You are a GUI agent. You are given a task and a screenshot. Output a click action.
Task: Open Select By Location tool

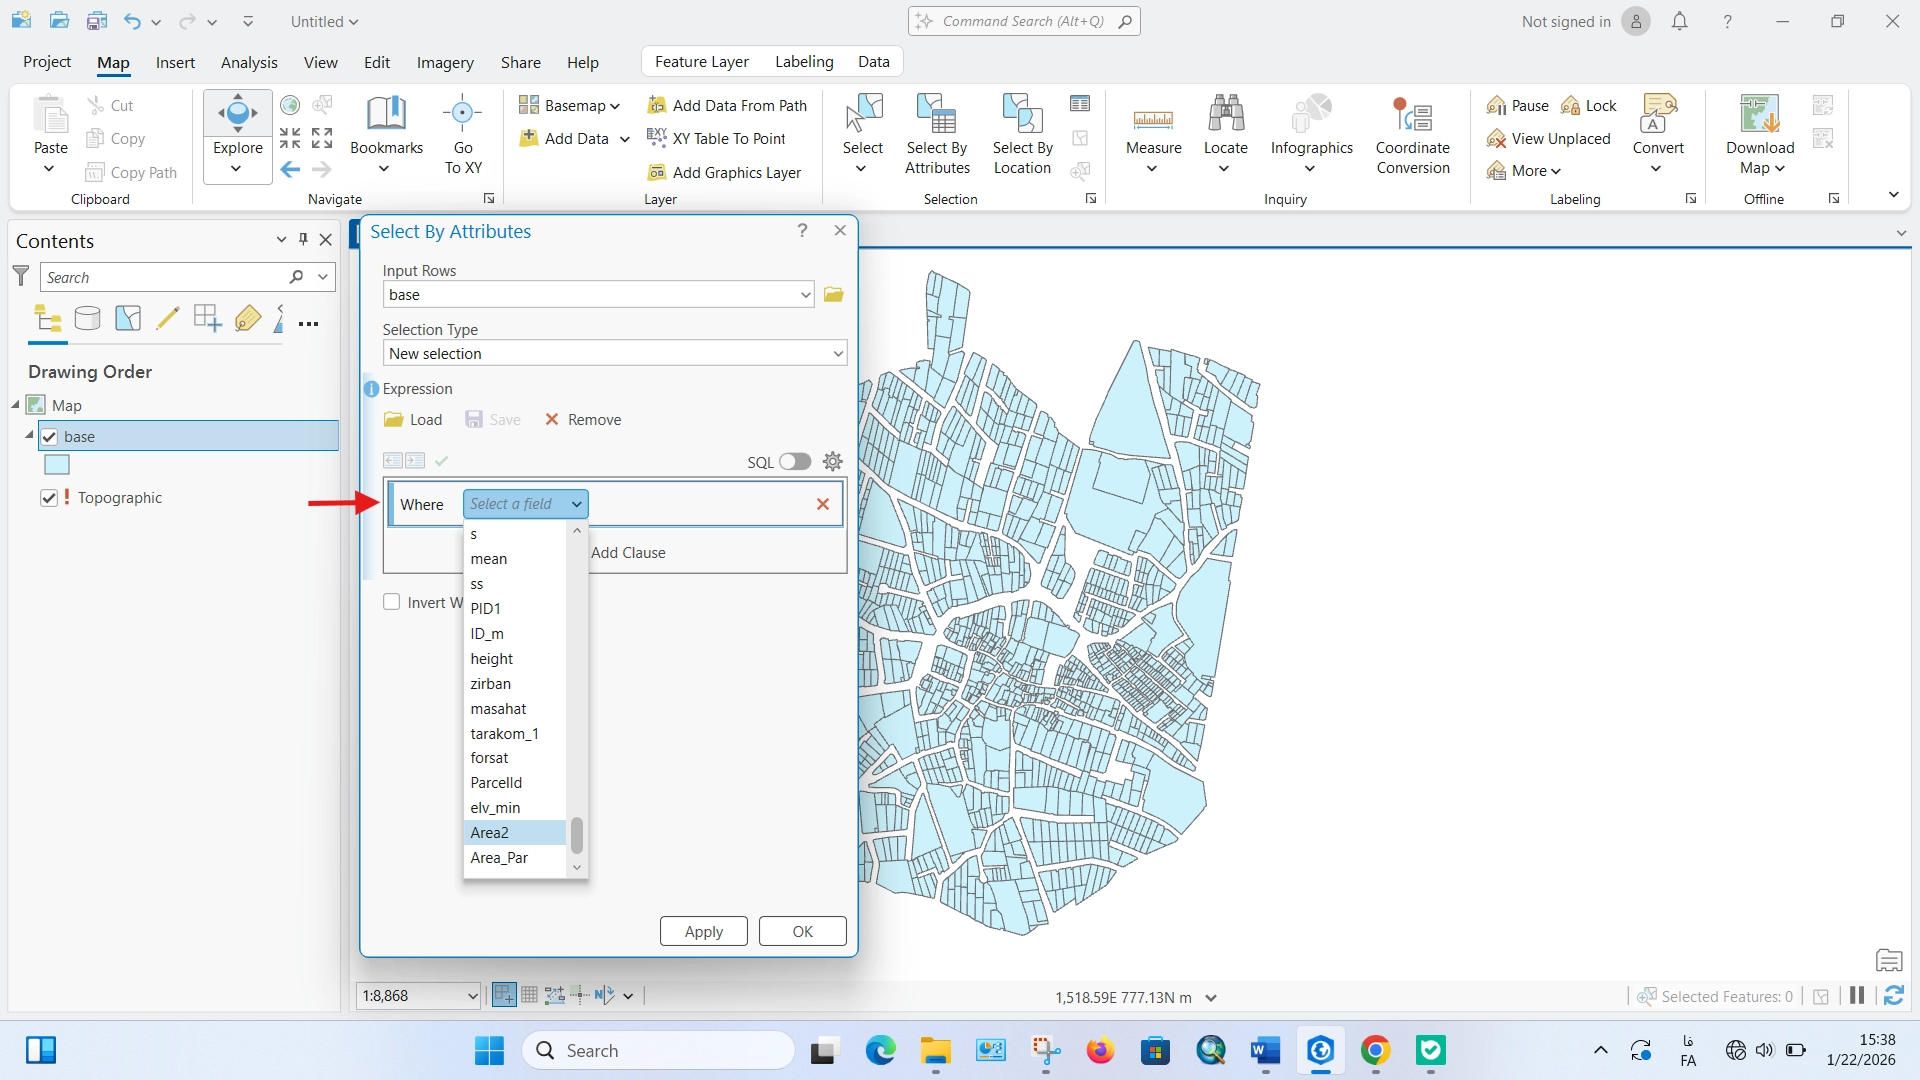tap(1022, 134)
